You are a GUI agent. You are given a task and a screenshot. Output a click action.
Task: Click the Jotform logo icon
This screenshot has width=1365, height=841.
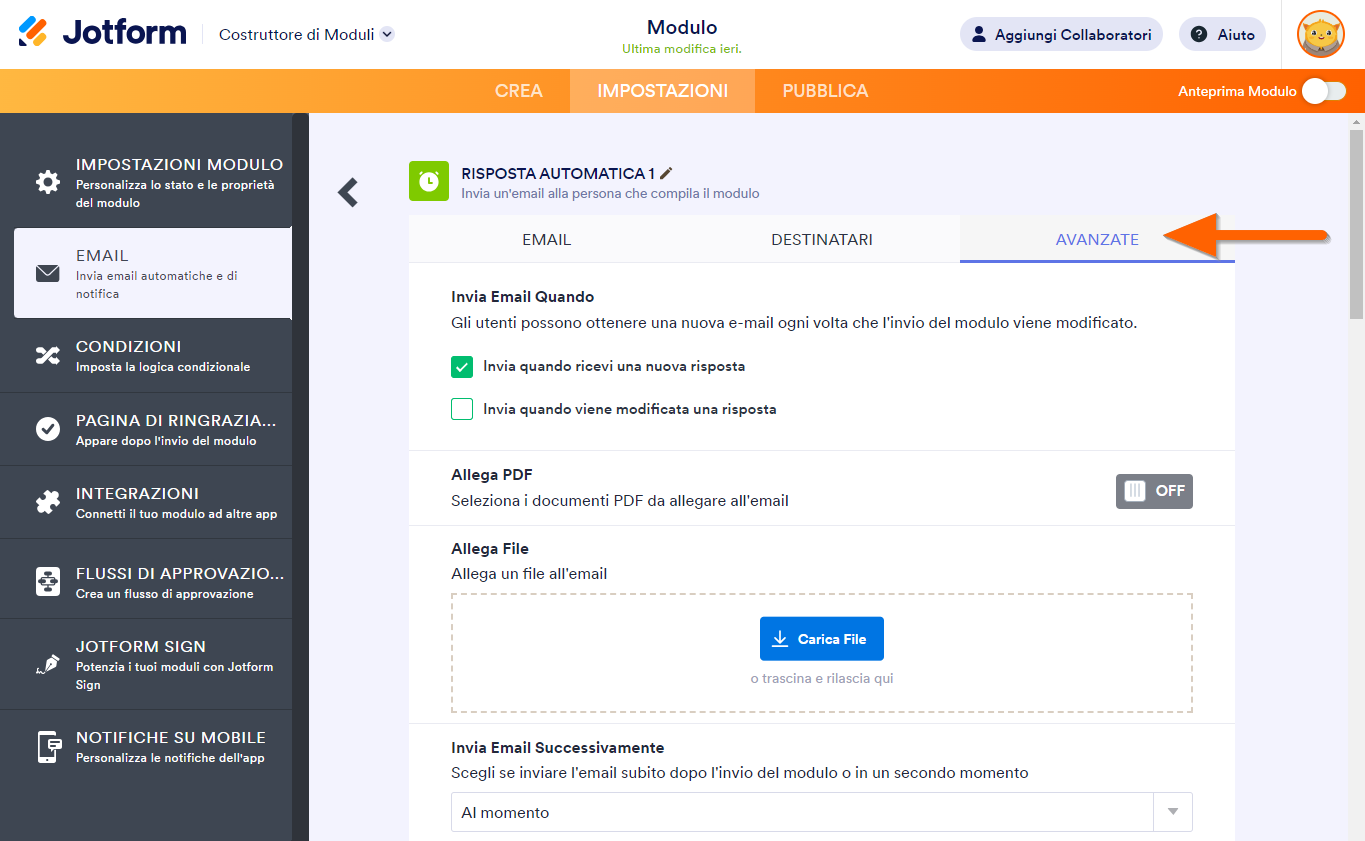[x=33, y=33]
